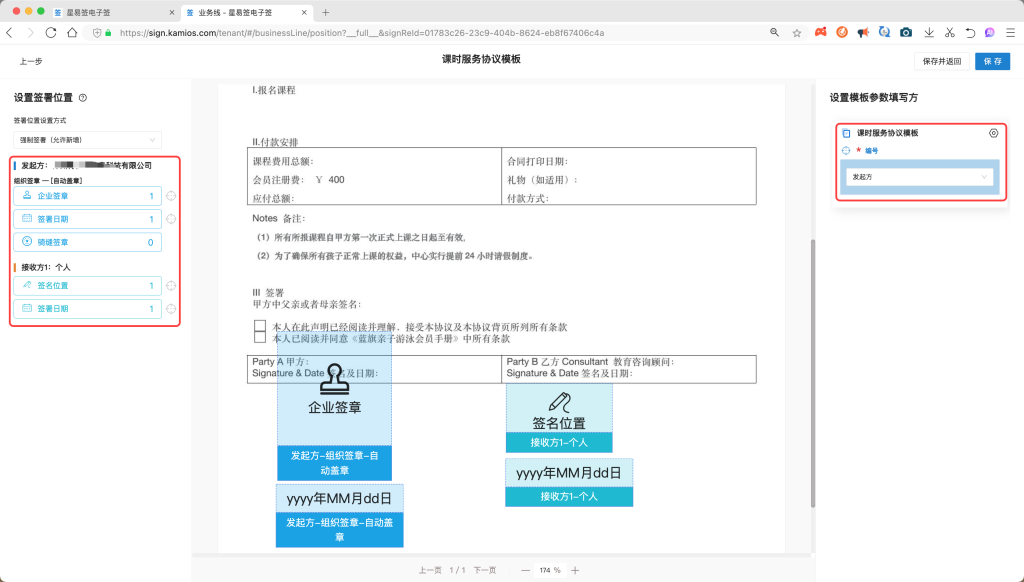The image size is (1024, 582).
Task: Click the scissors clip extension icon
Action: 950,33
